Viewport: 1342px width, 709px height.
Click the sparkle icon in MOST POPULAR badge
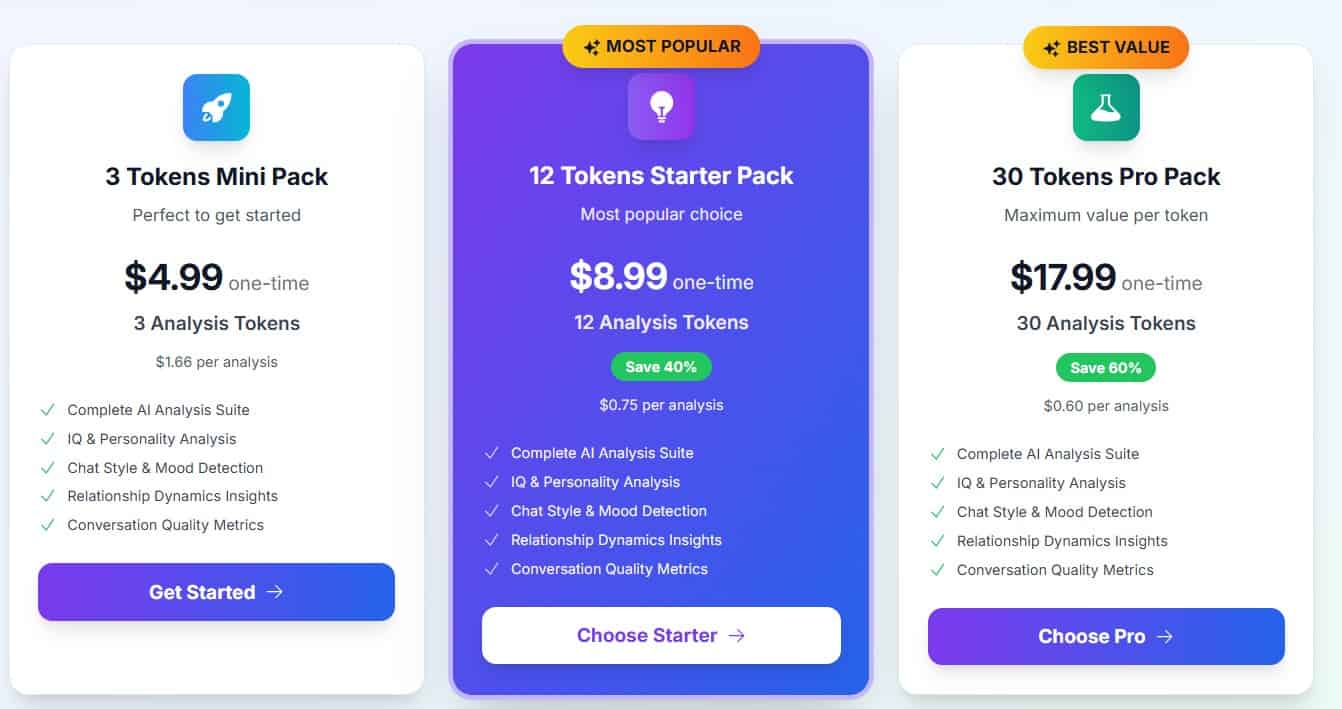[591, 46]
